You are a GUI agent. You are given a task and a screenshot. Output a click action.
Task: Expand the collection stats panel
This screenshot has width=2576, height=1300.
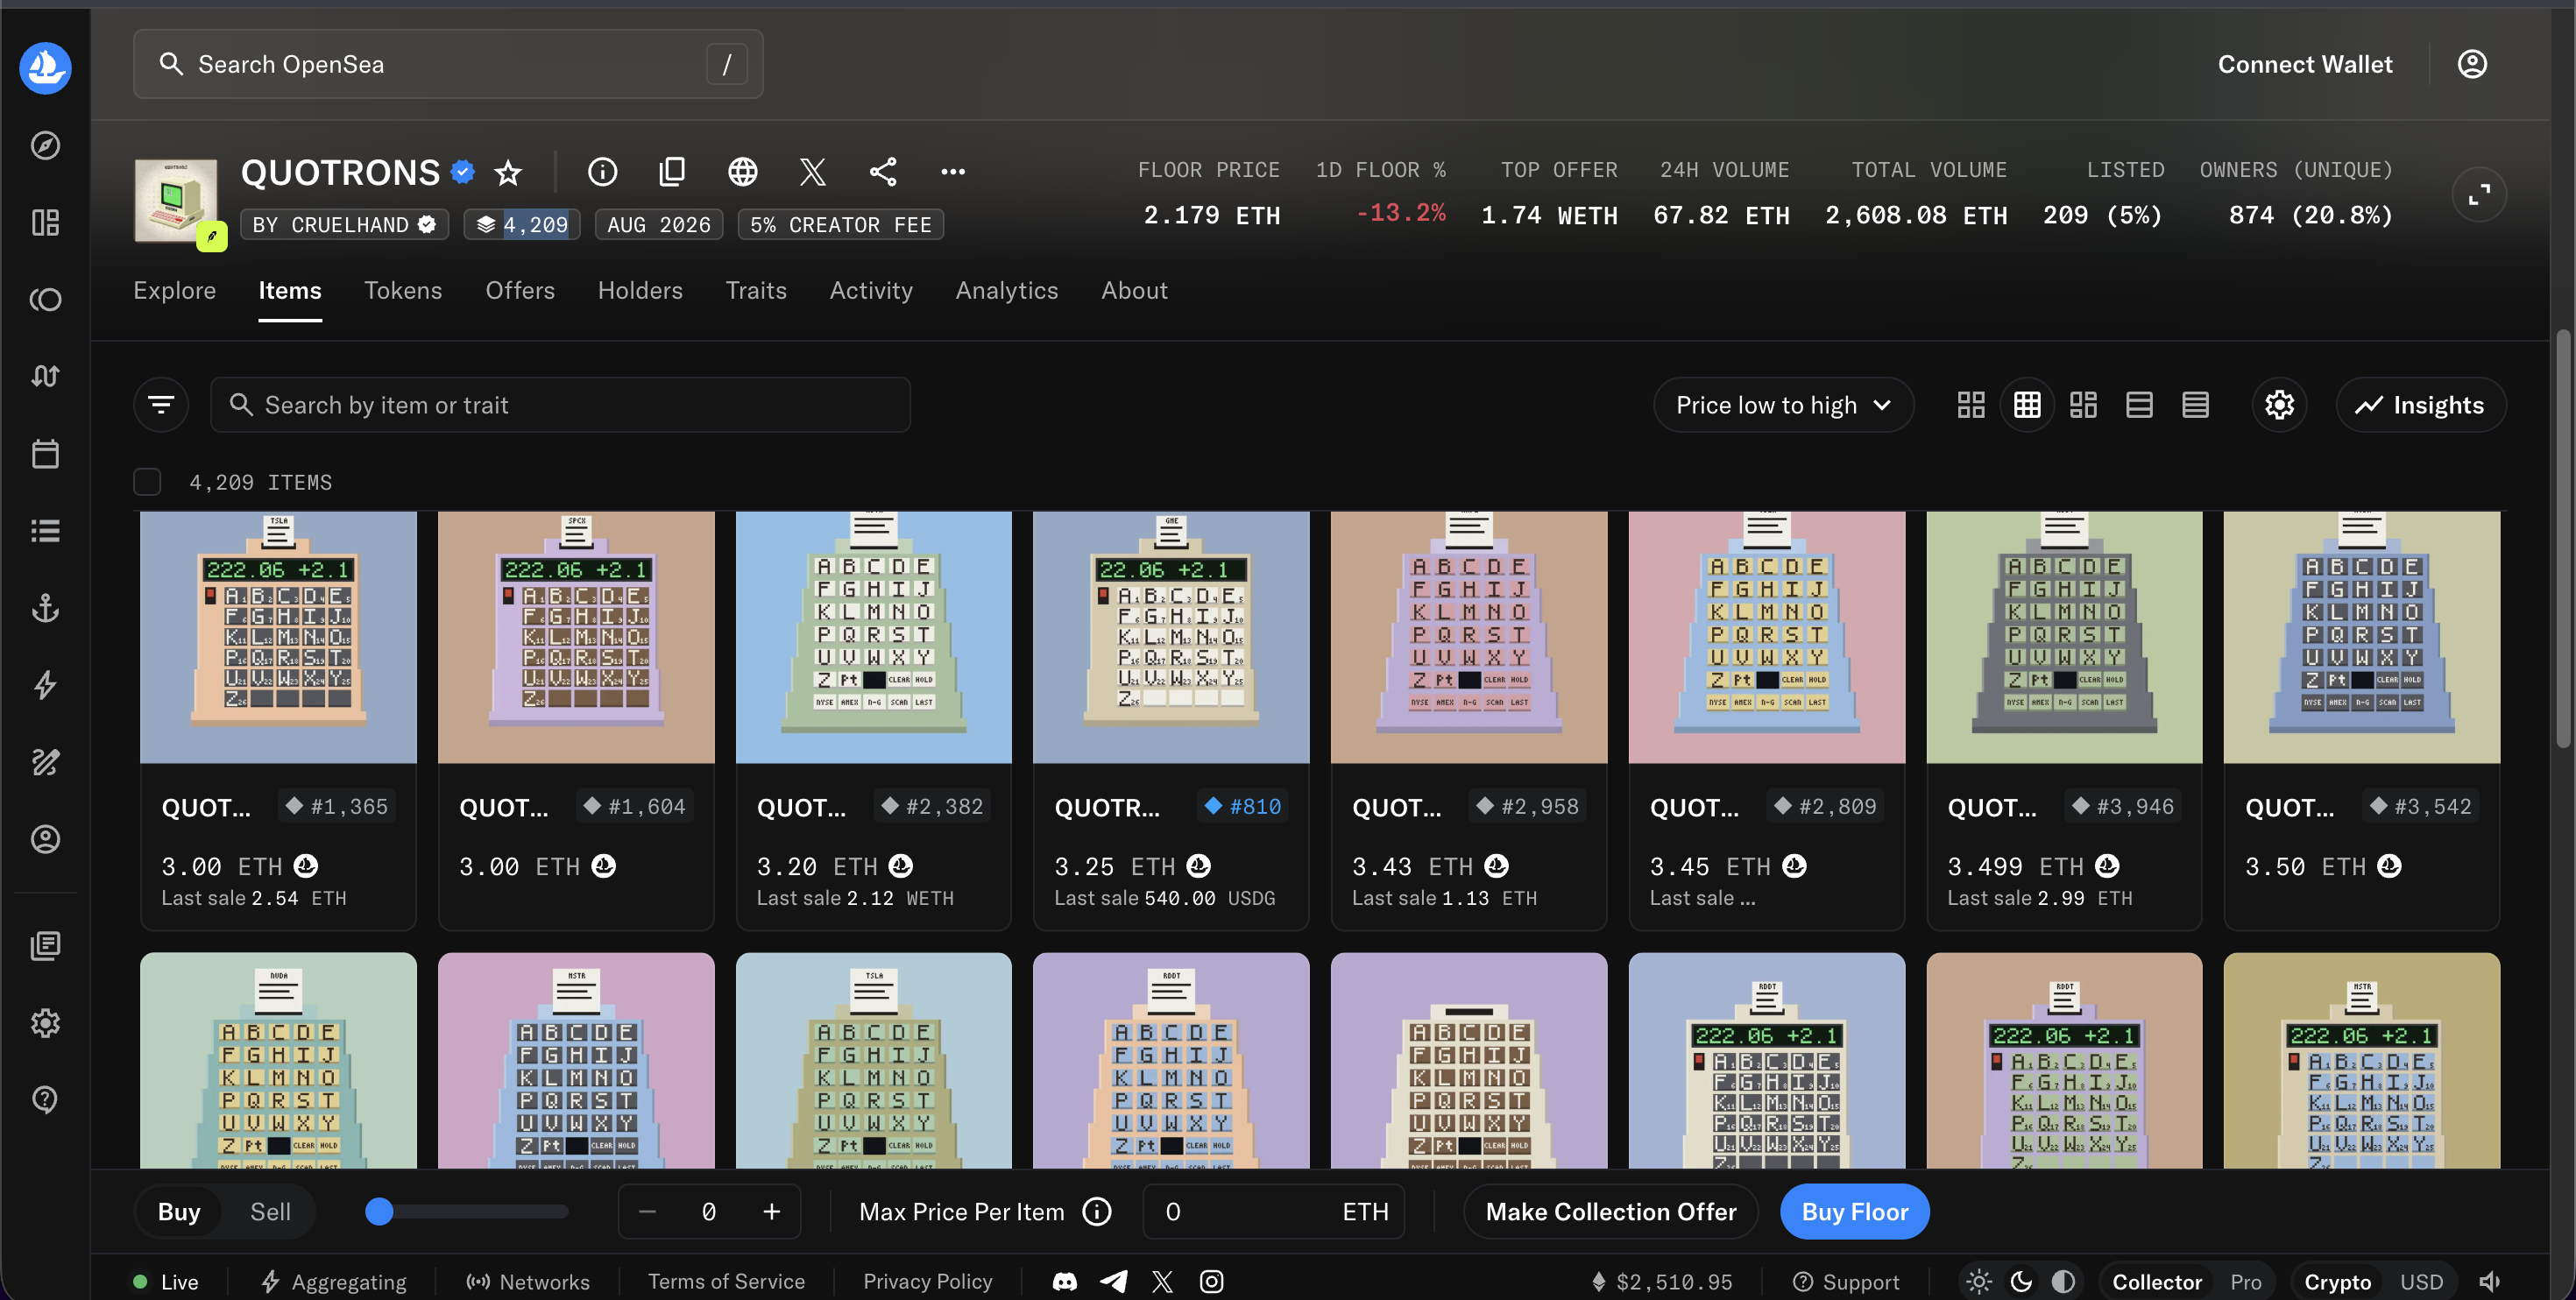coord(2479,195)
